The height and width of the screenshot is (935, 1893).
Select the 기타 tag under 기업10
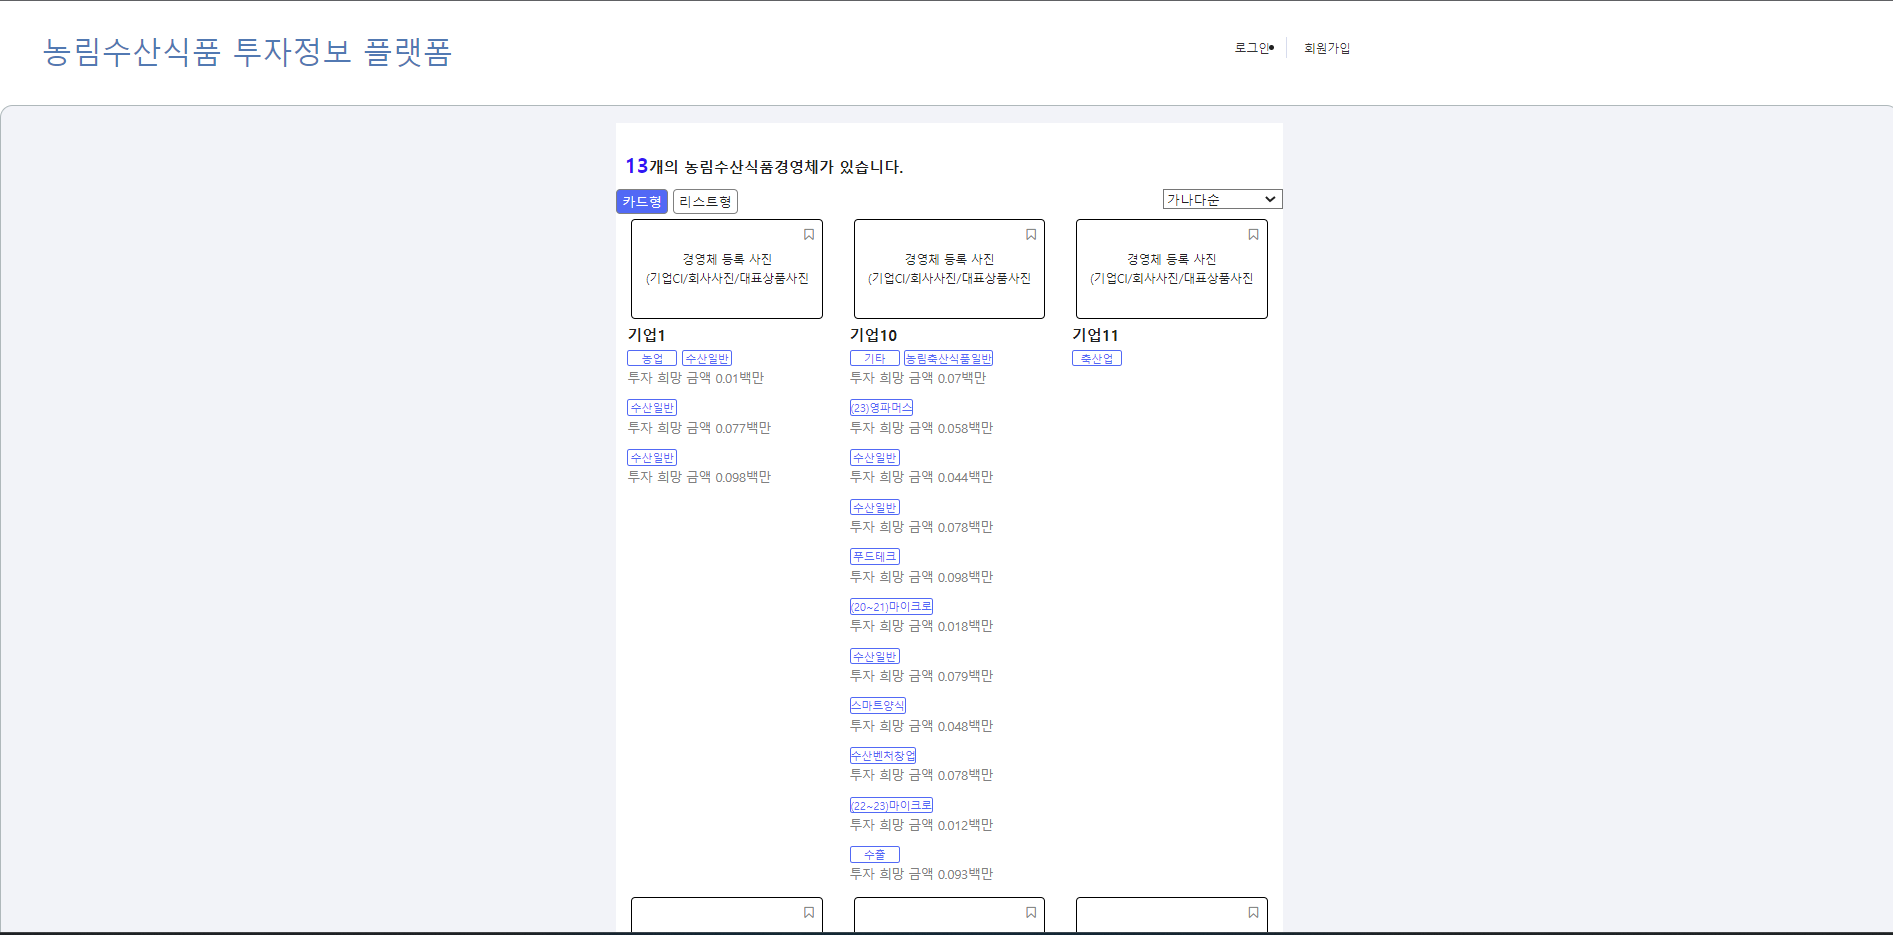873,357
